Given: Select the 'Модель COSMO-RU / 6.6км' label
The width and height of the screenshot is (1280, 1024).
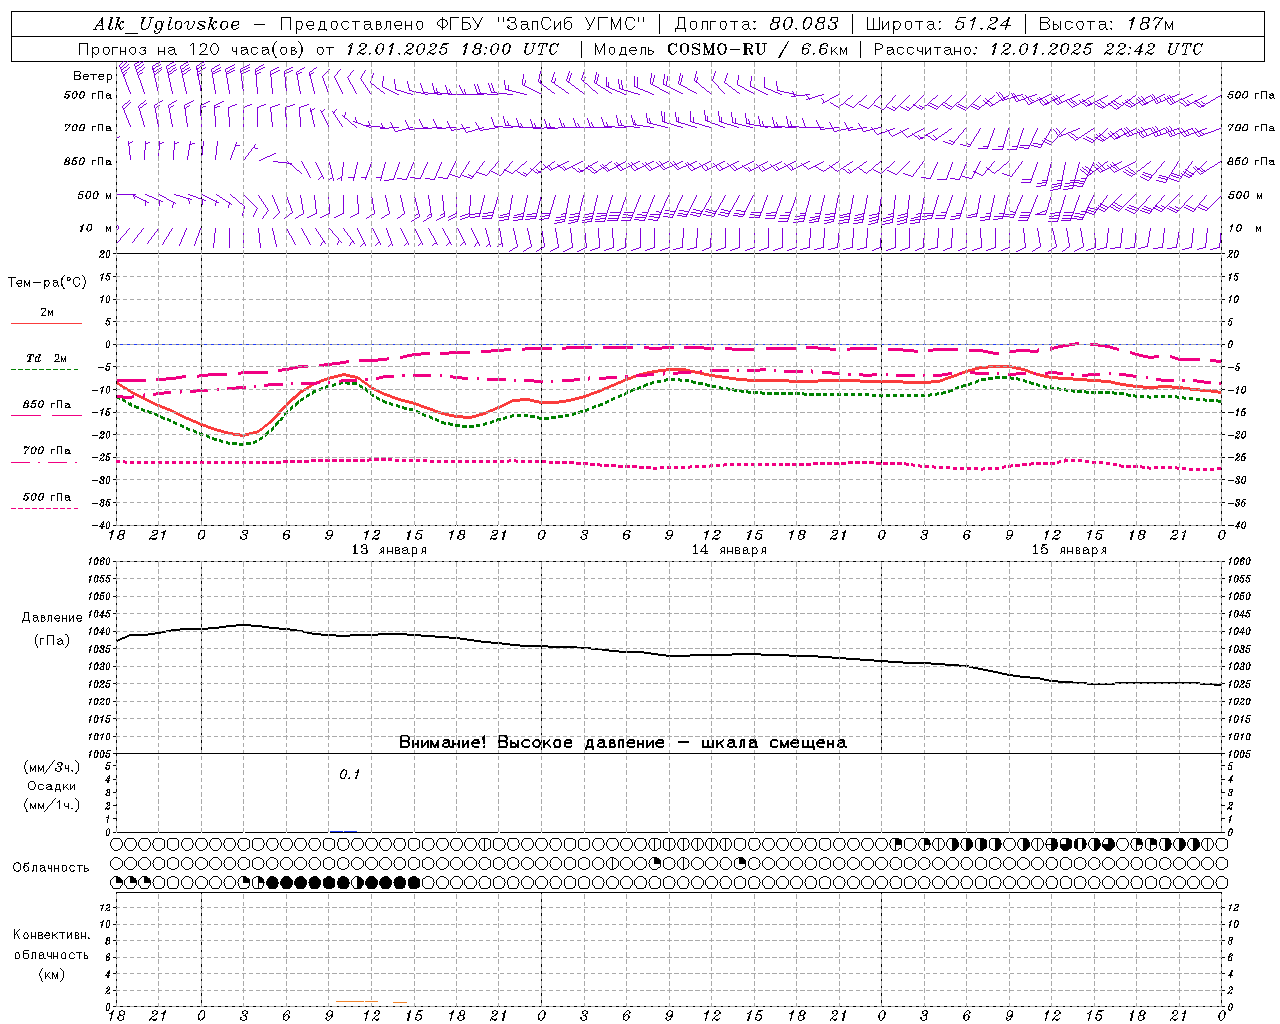Looking at the screenshot, I should [720, 49].
